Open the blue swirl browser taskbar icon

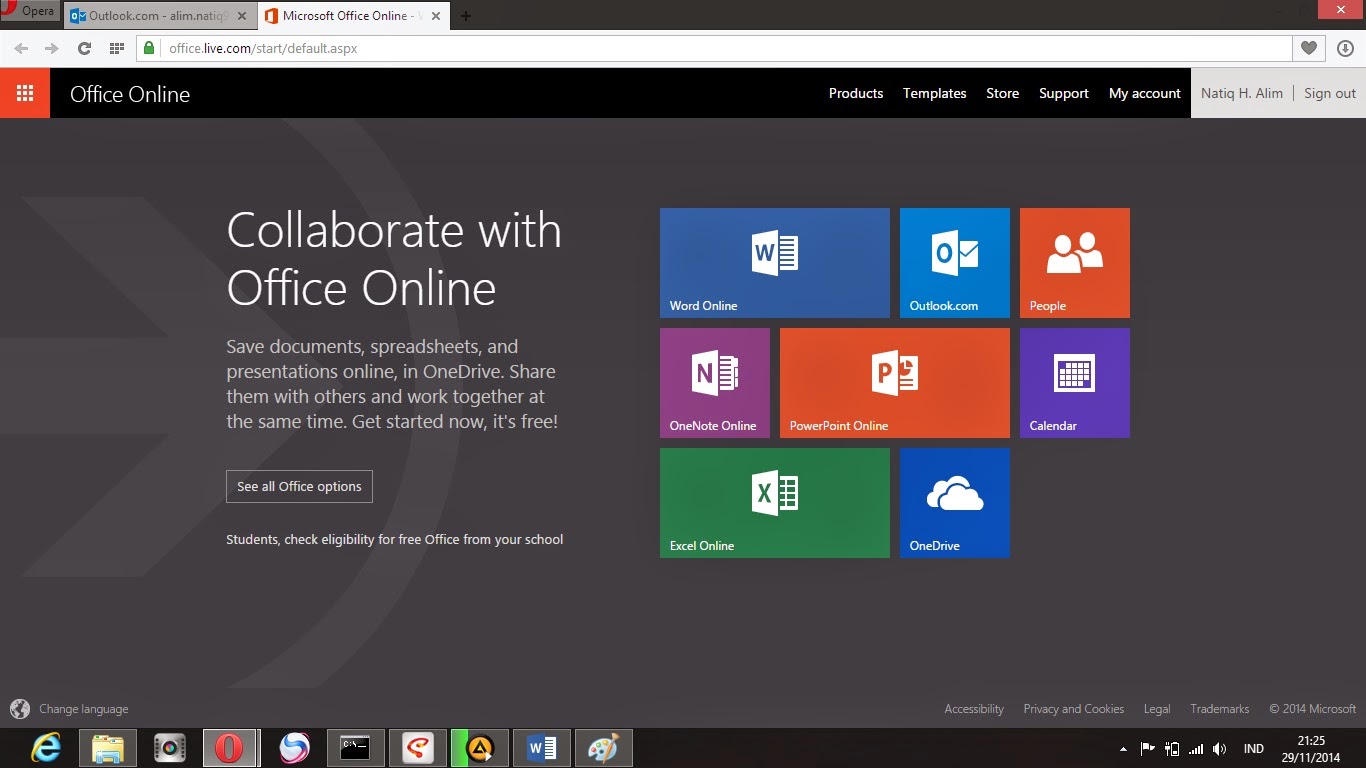[294, 748]
